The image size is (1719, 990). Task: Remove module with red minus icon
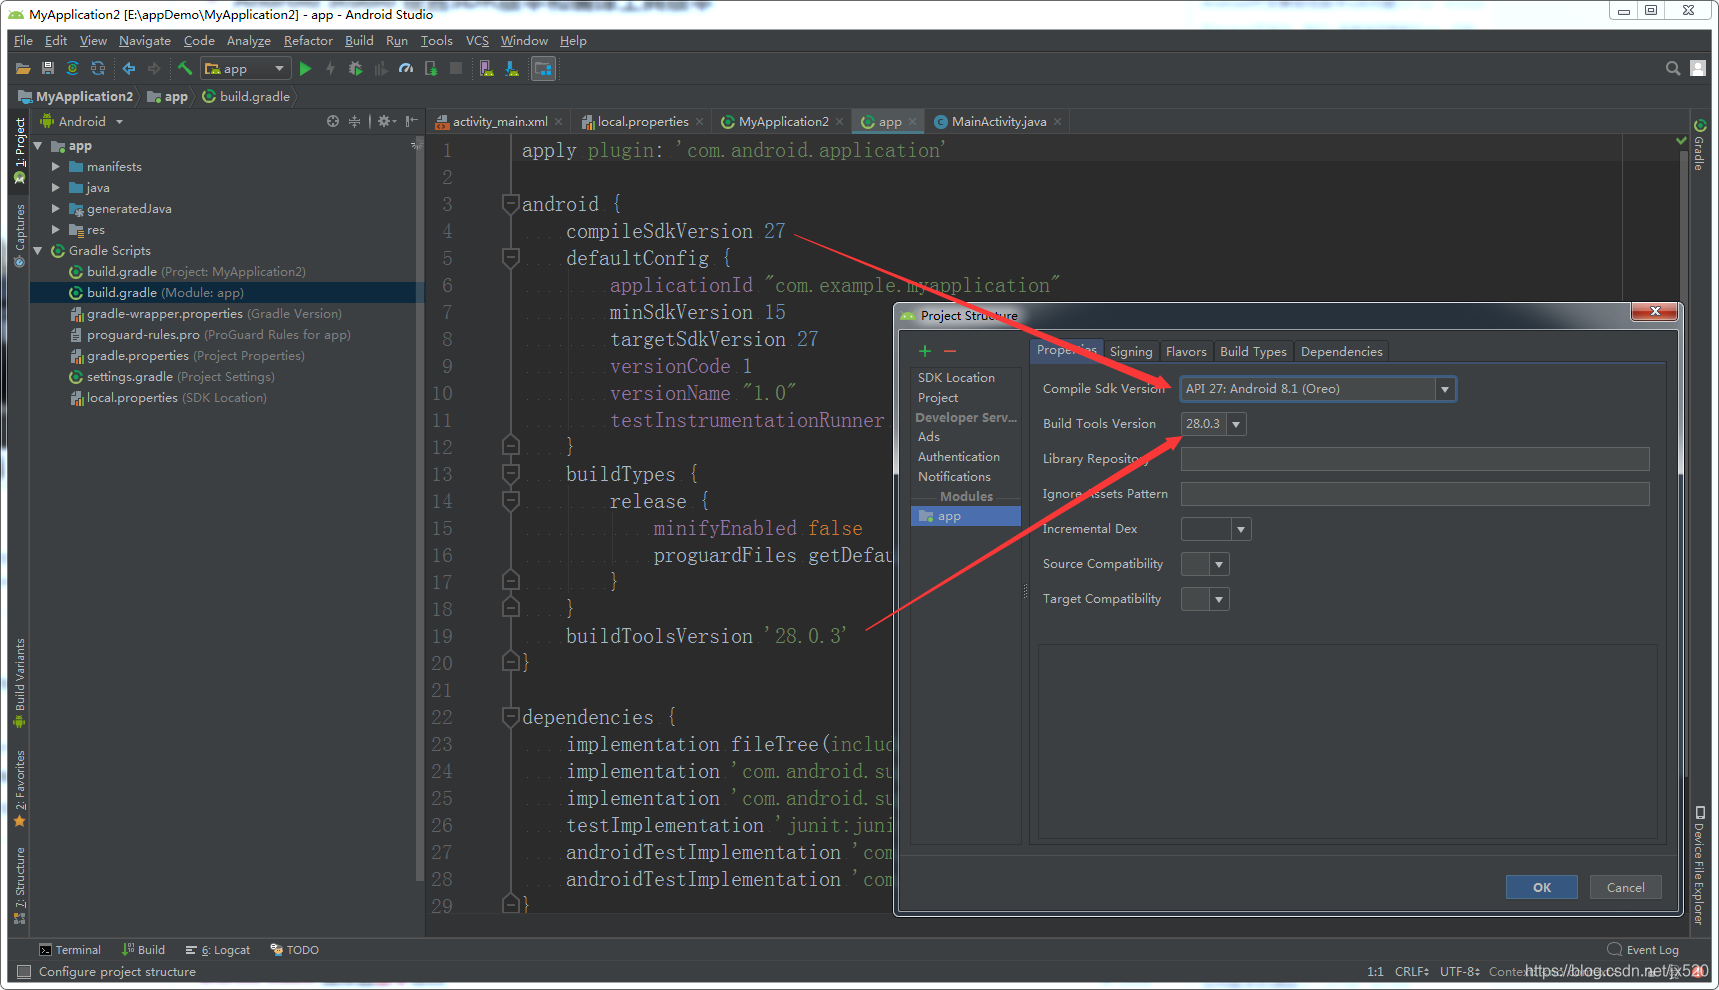point(950,351)
